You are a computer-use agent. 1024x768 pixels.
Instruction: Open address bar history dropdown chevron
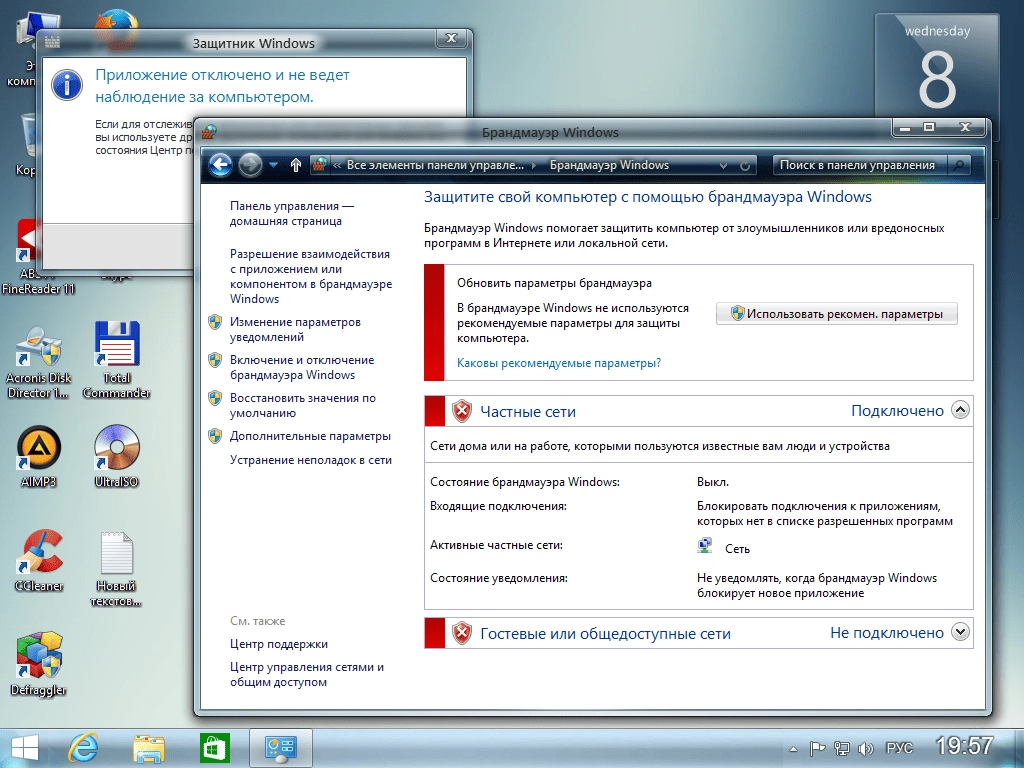(x=724, y=166)
